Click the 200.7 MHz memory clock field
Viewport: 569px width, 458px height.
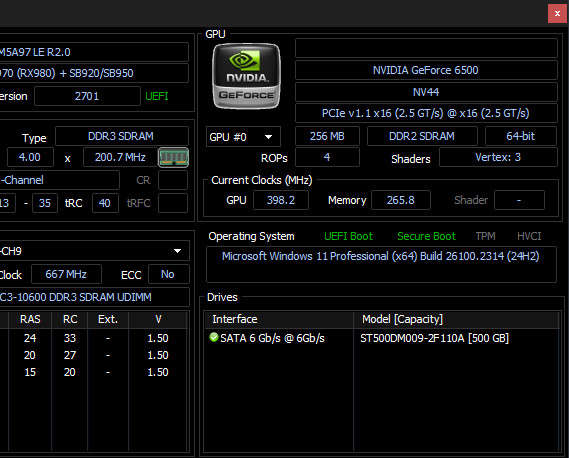pyautogui.click(x=120, y=157)
